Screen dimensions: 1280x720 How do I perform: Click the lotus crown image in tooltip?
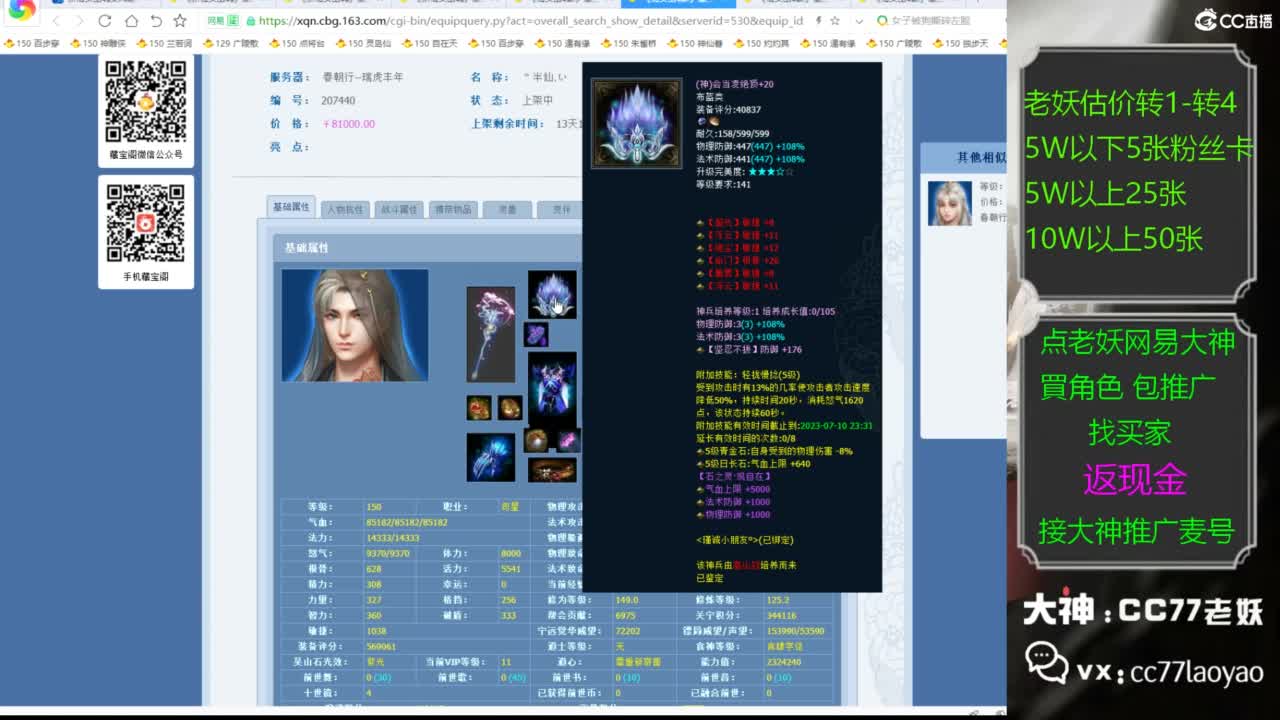pos(637,123)
